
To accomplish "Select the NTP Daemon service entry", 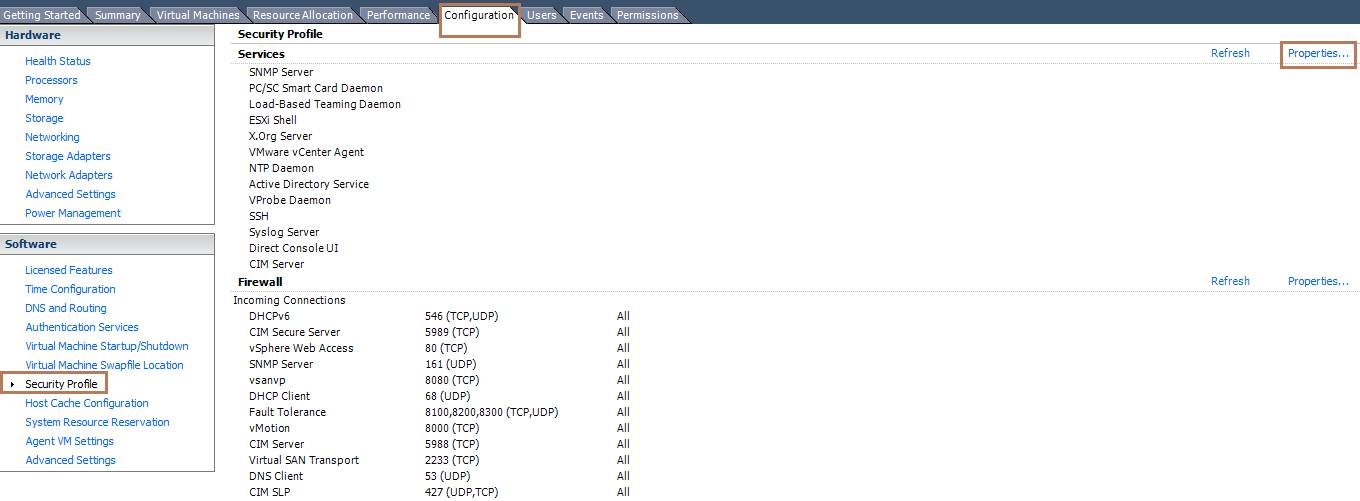I will coord(281,168).
